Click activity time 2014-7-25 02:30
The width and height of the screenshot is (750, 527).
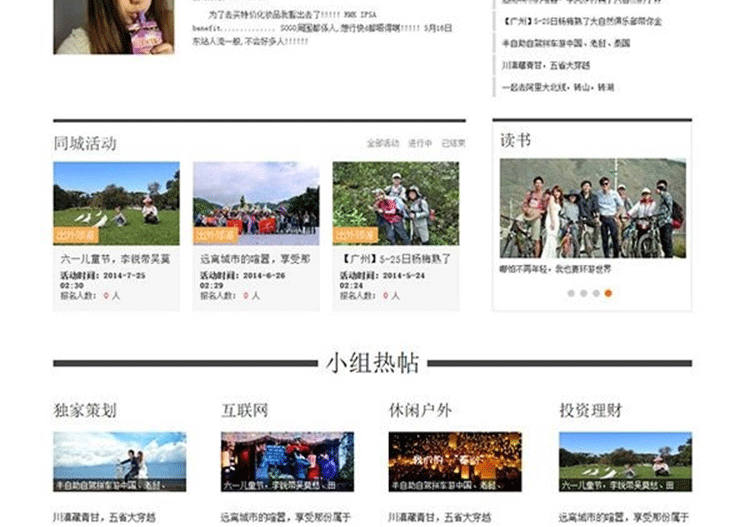point(103,281)
